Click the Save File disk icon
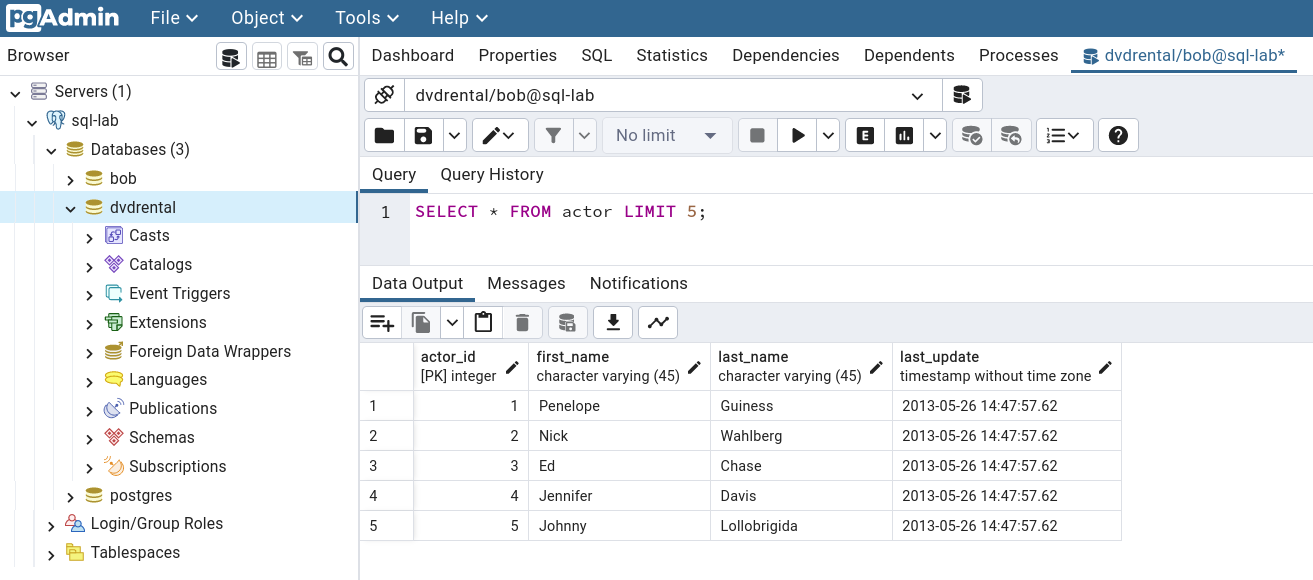The image size is (1313, 580). (x=423, y=136)
